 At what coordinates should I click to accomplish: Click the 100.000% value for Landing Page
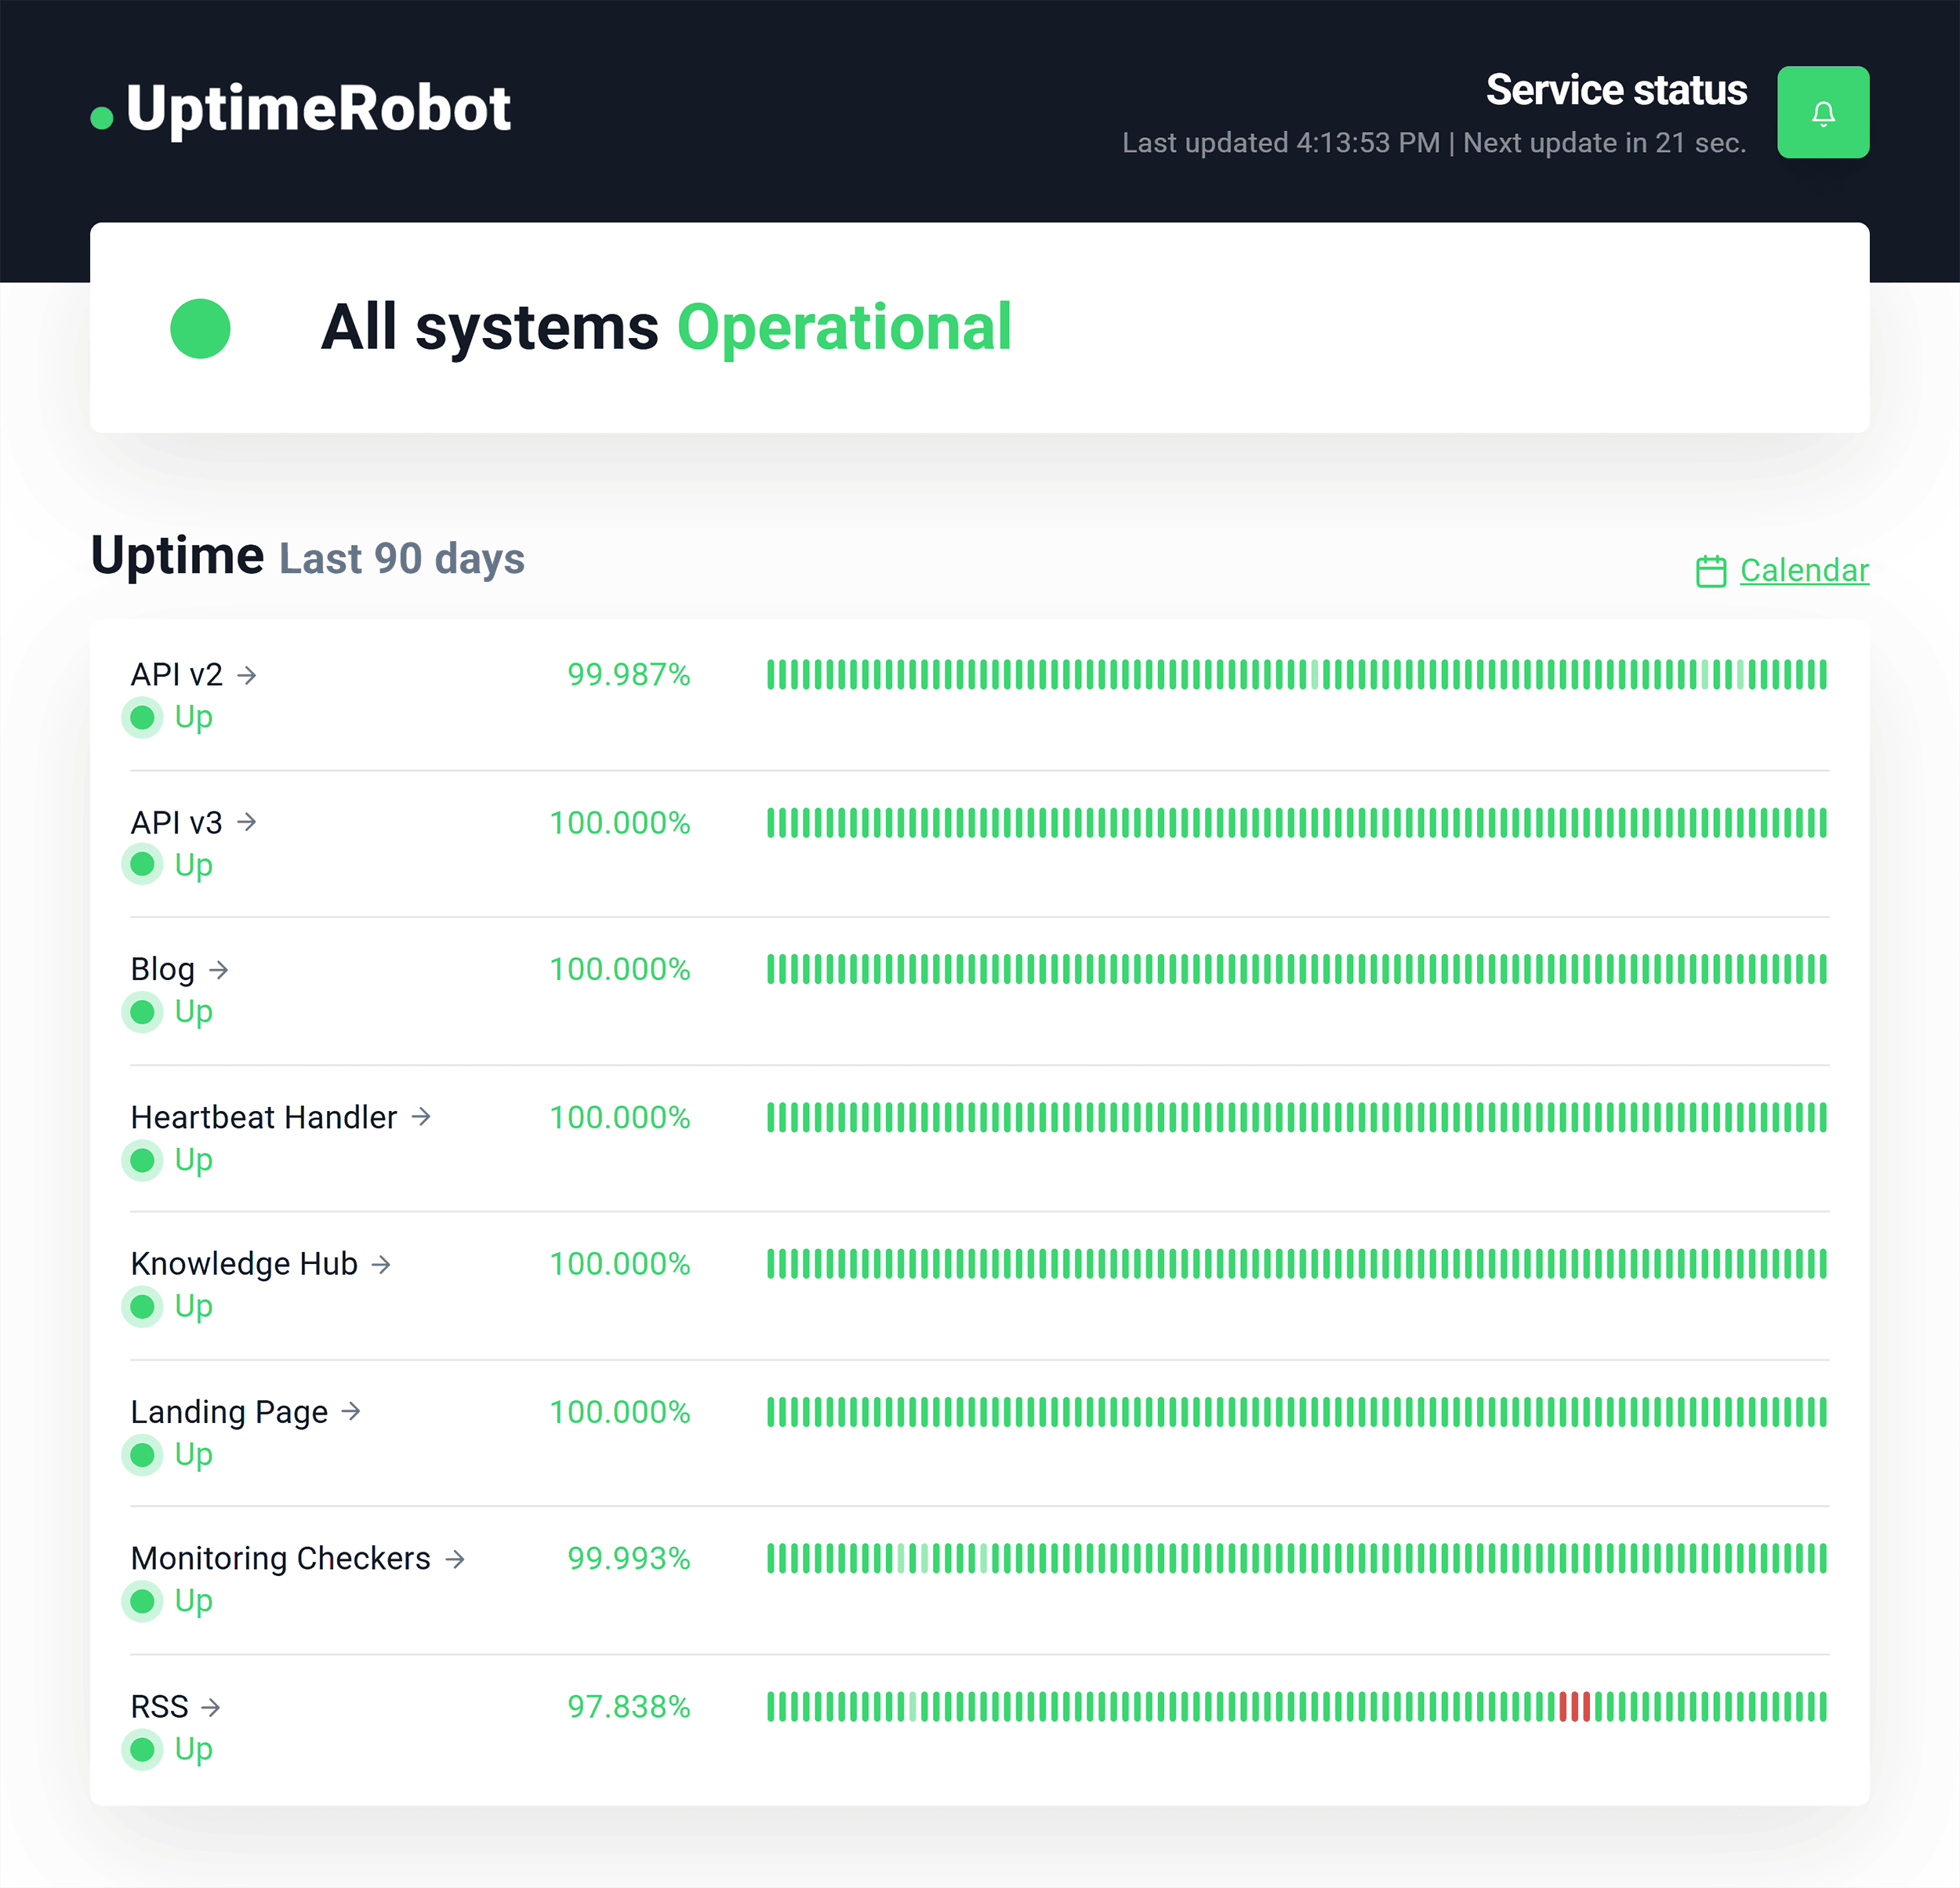tap(620, 1411)
